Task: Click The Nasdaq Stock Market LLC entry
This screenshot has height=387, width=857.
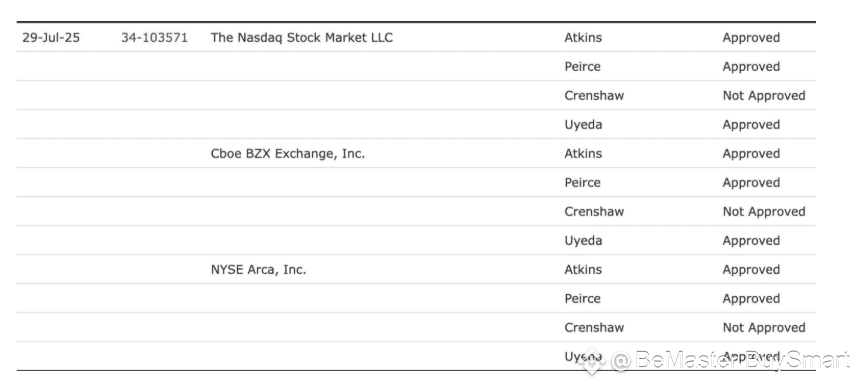Action: click(x=302, y=38)
